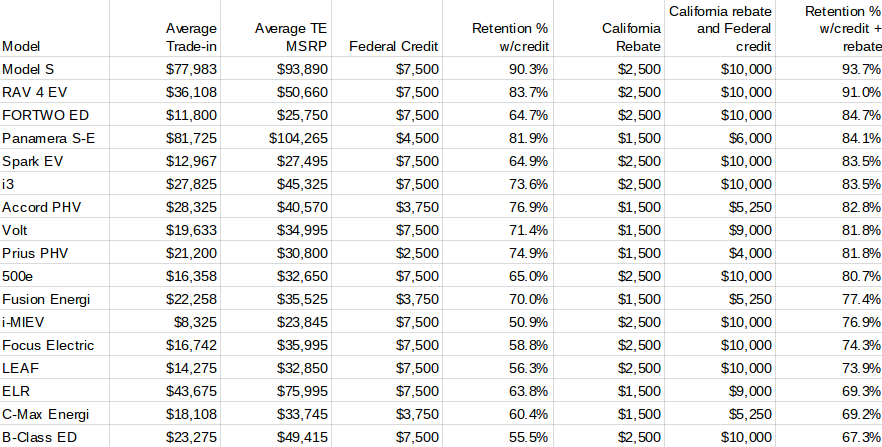Image resolution: width=882 pixels, height=447 pixels.
Task: Click the B-Class ED MSRP $49,415
Action: (x=276, y=437)
